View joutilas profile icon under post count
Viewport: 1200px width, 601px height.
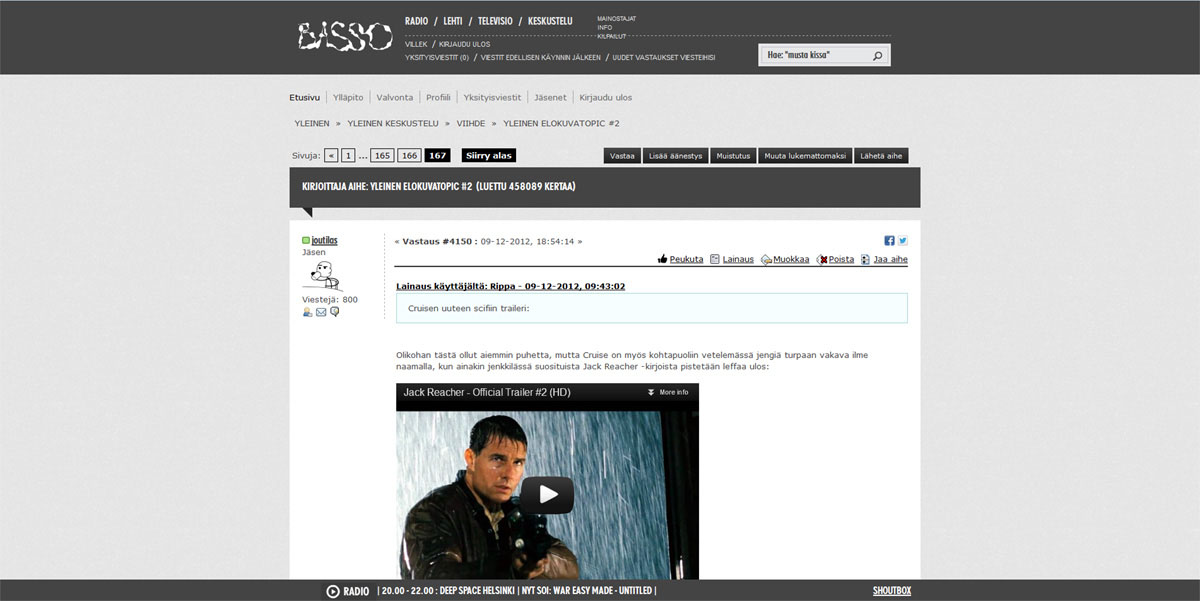coord(308,312)
